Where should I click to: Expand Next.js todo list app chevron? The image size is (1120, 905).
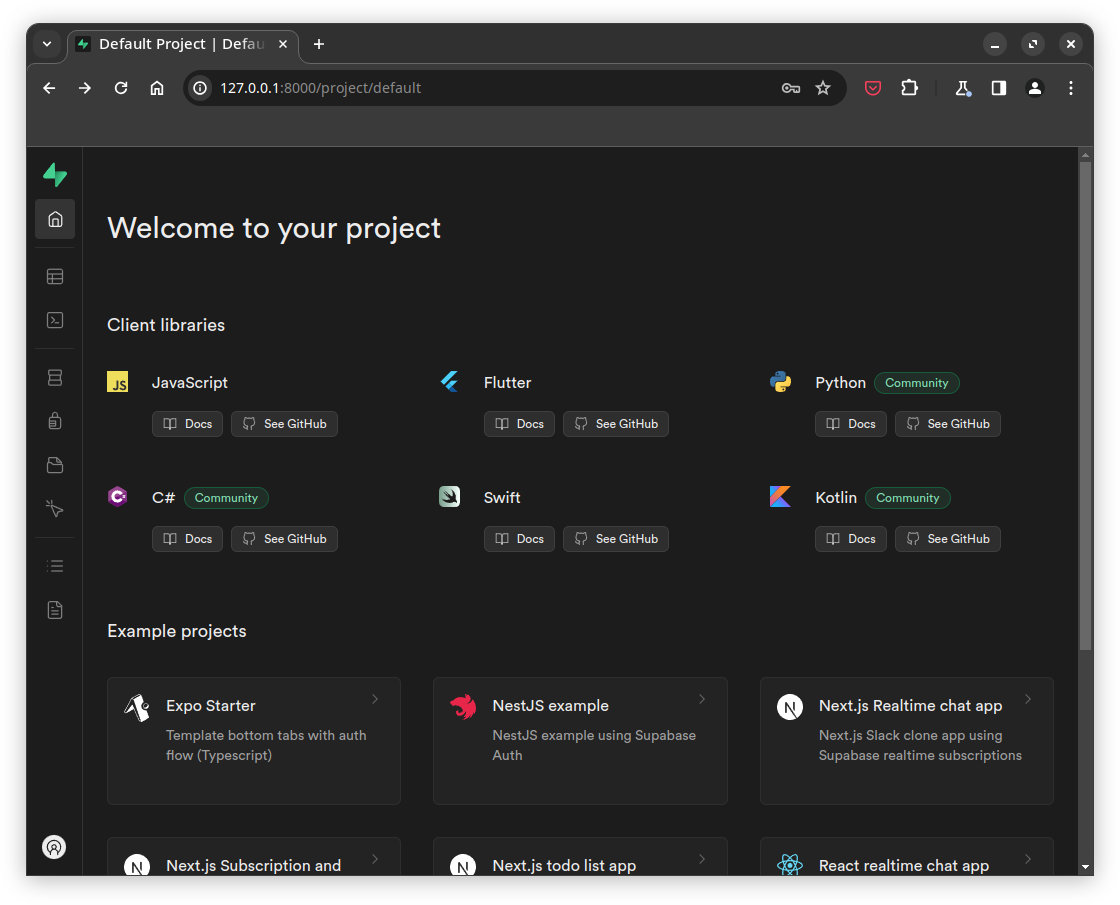(x=702, y=859)
